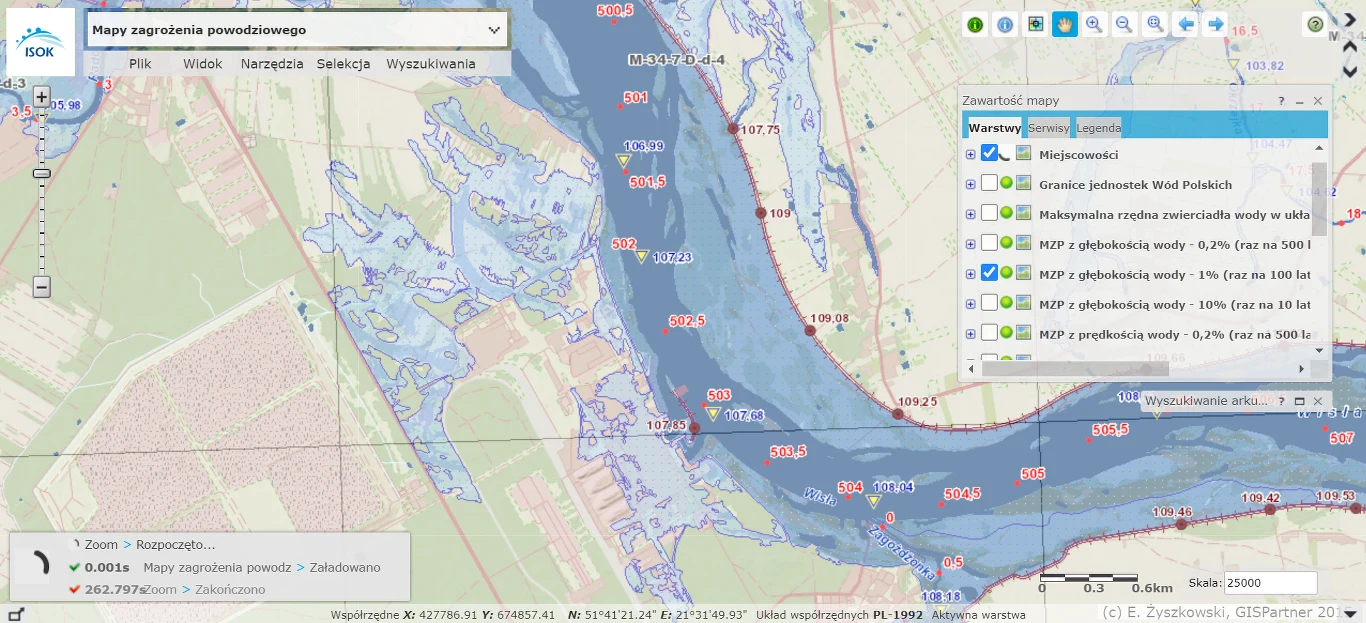Enable MZP z głębokością wody 0,2% layer

(989, 243)
